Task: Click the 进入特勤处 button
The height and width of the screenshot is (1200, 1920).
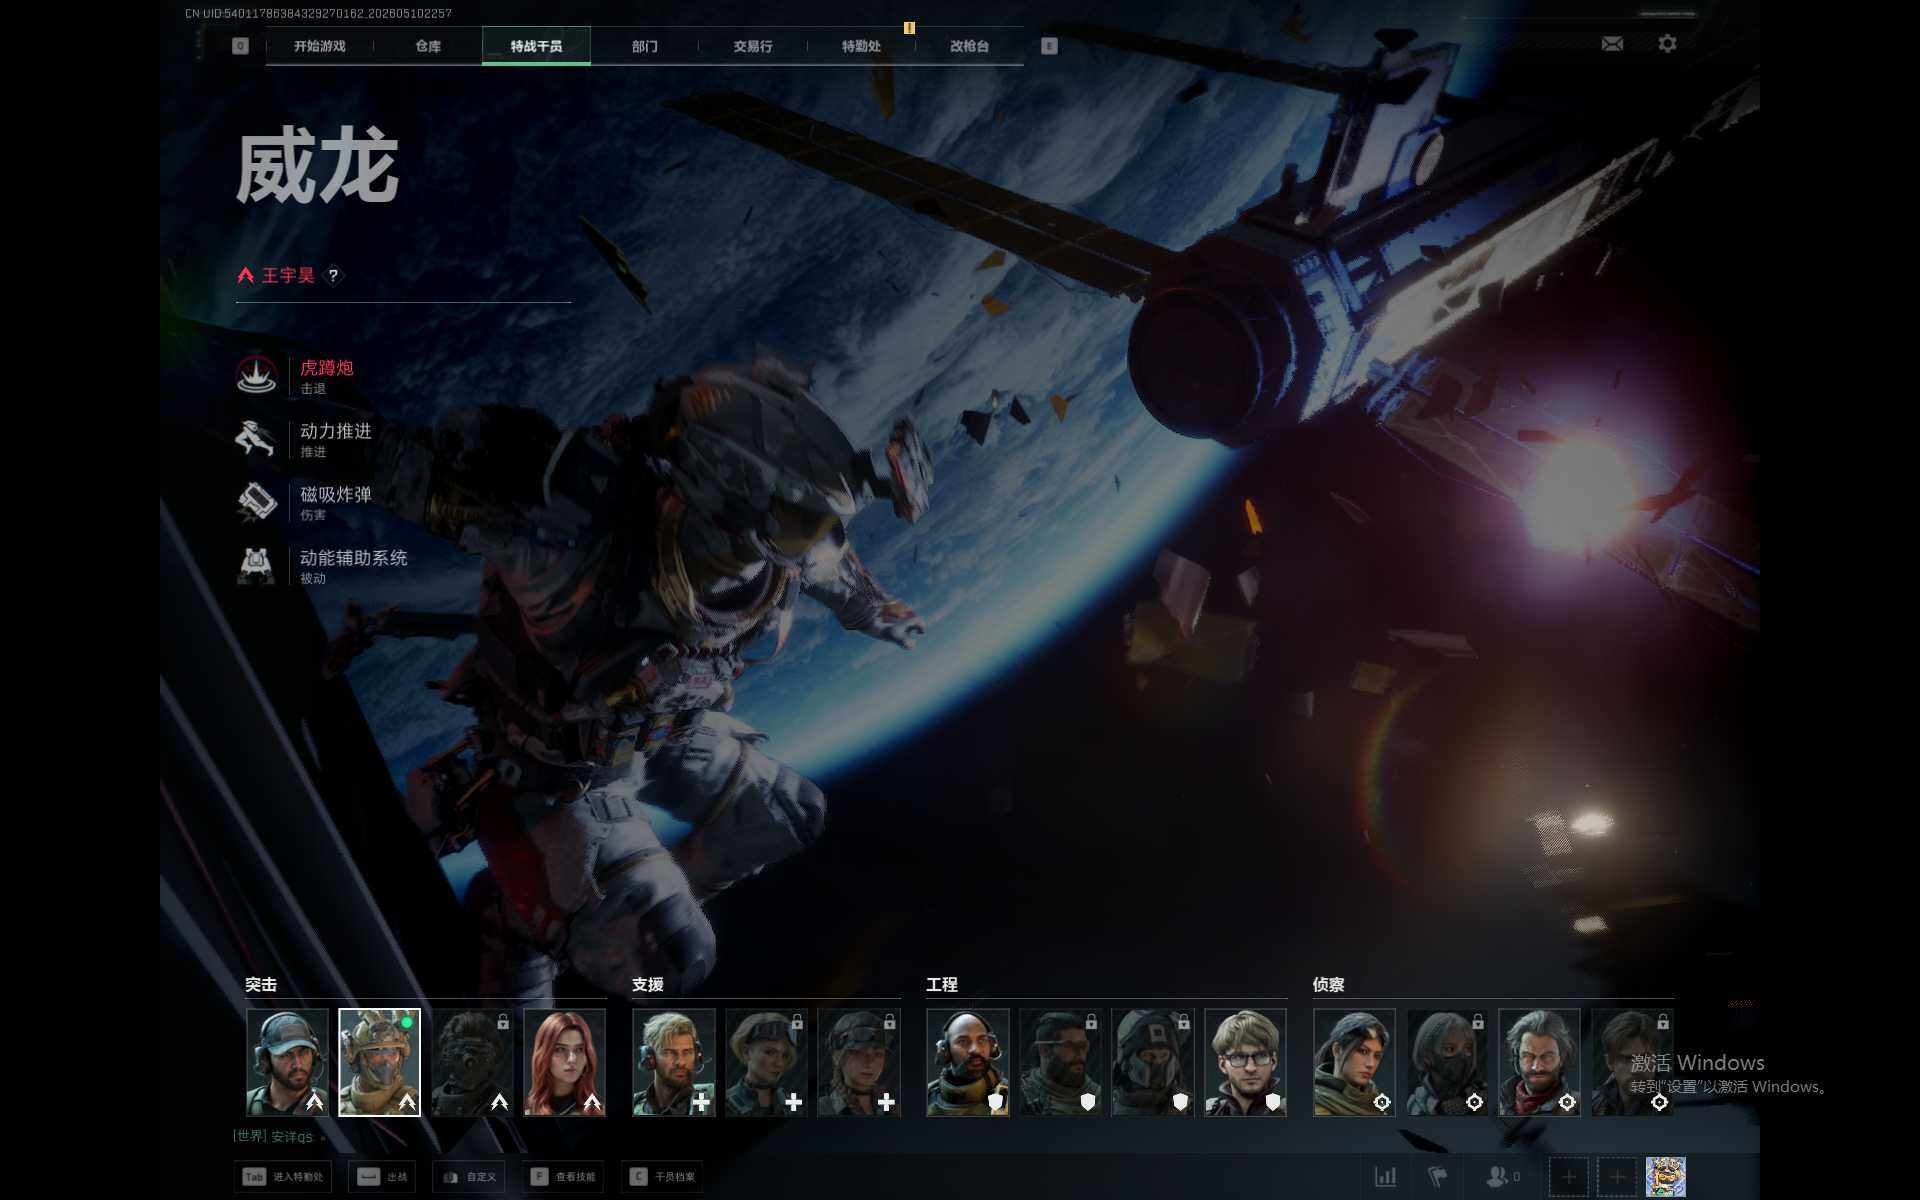Action: [x=283, y=1177]
